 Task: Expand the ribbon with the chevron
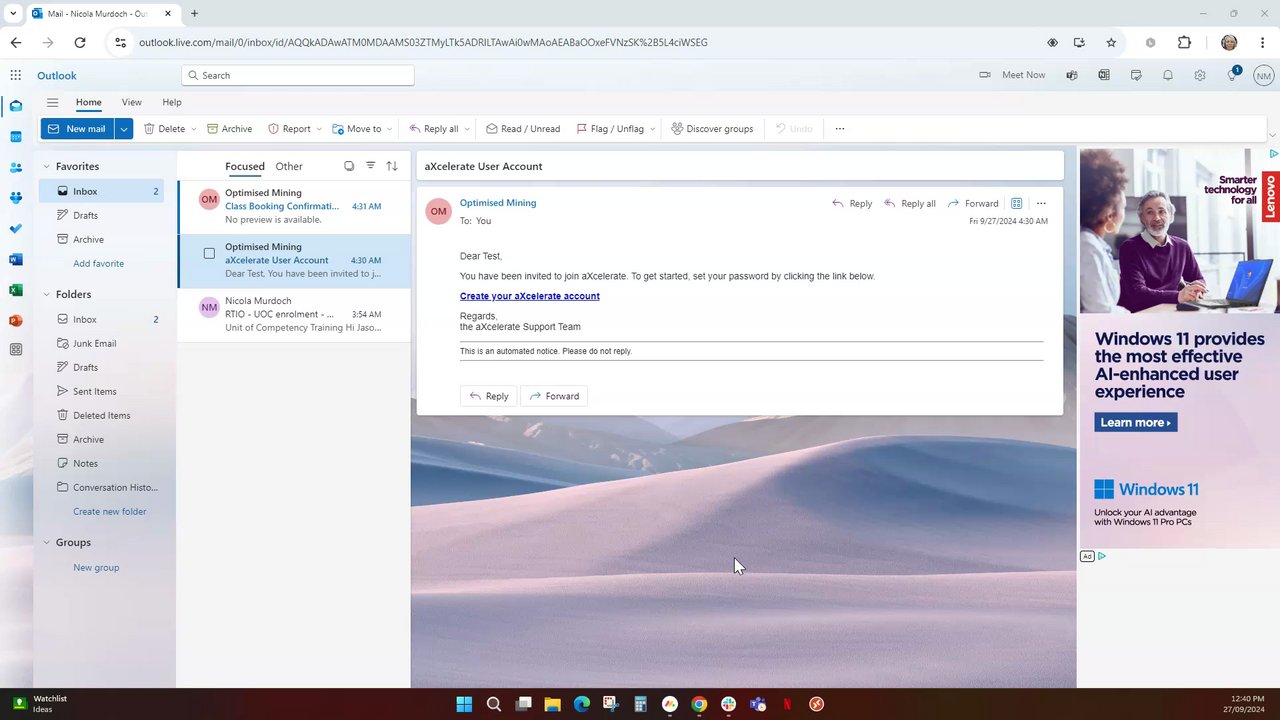[x=1272, y=135]
